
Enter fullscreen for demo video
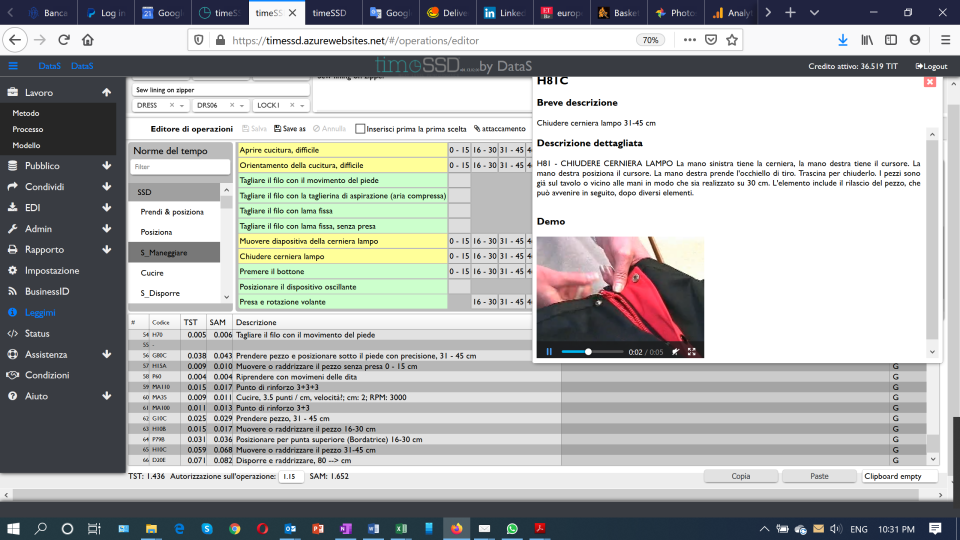click(x=692, y=352)
